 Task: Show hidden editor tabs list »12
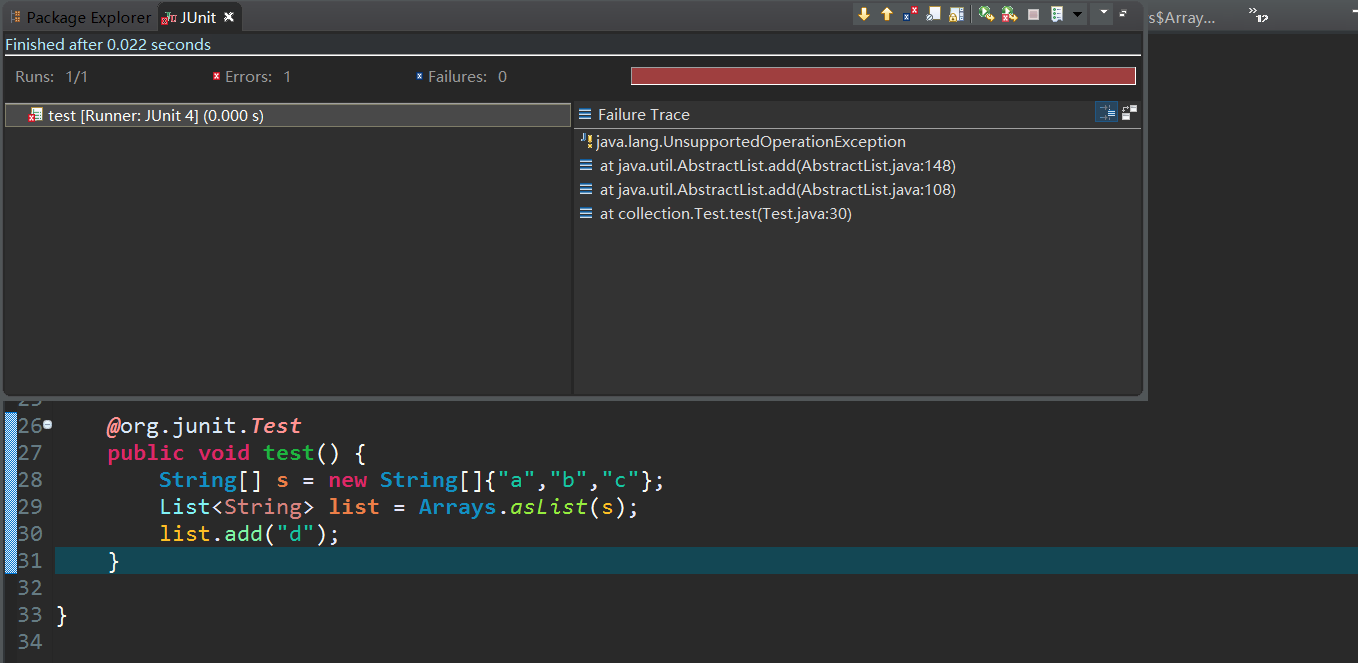[x=1258, y=16]
